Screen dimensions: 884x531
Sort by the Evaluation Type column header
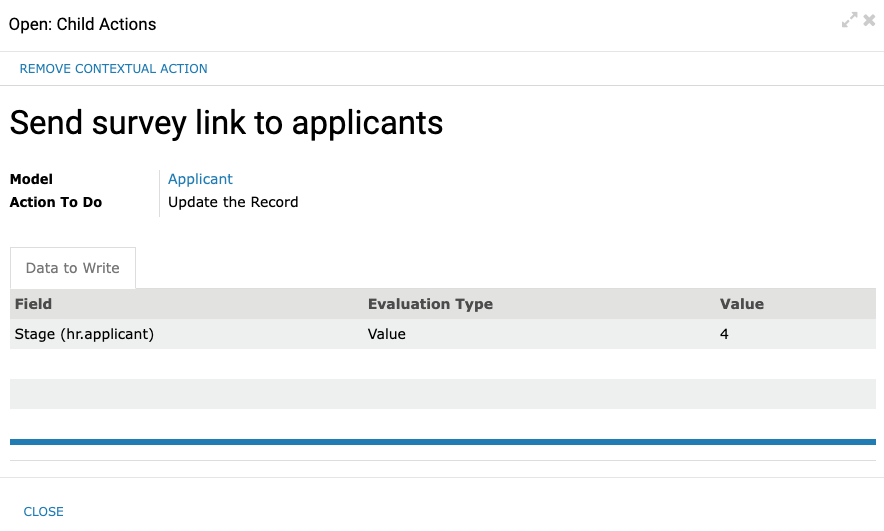click(x=430, y=304)
